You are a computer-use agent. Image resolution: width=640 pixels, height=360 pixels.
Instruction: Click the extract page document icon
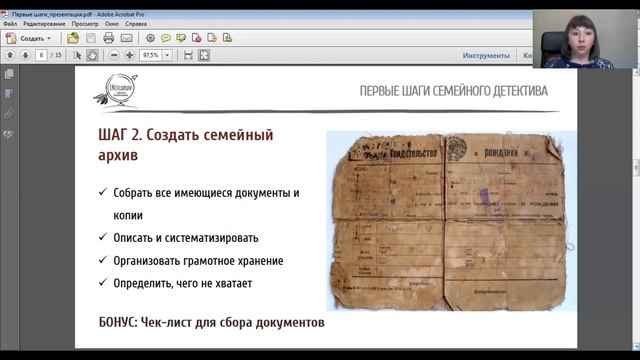212,38
